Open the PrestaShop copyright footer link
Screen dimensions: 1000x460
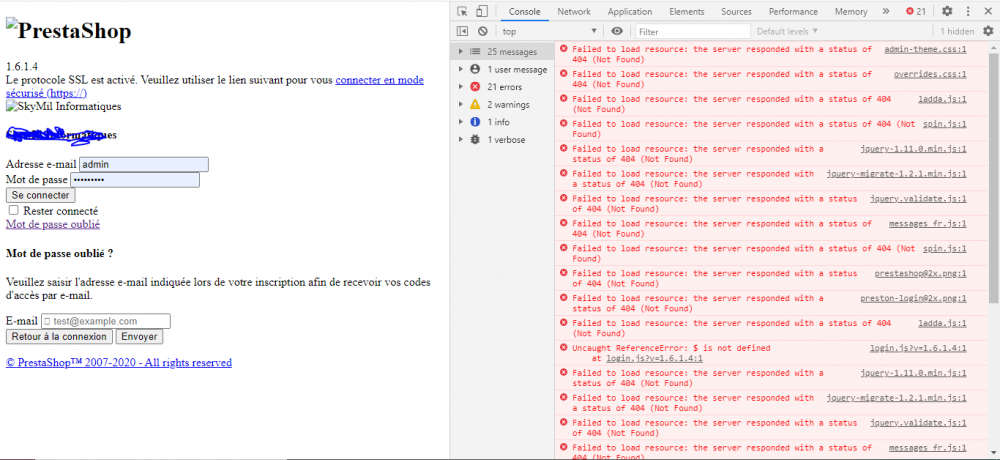[119, 362]
